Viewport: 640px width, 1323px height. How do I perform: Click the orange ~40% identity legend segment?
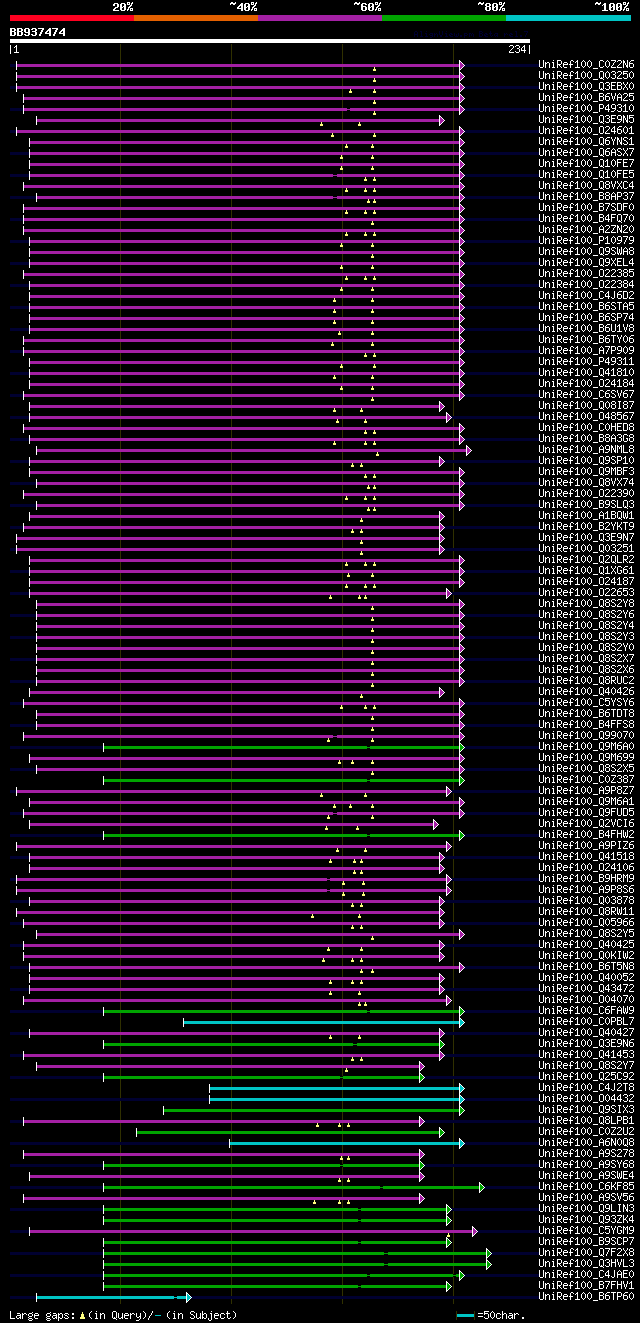[x=196, y=18]
